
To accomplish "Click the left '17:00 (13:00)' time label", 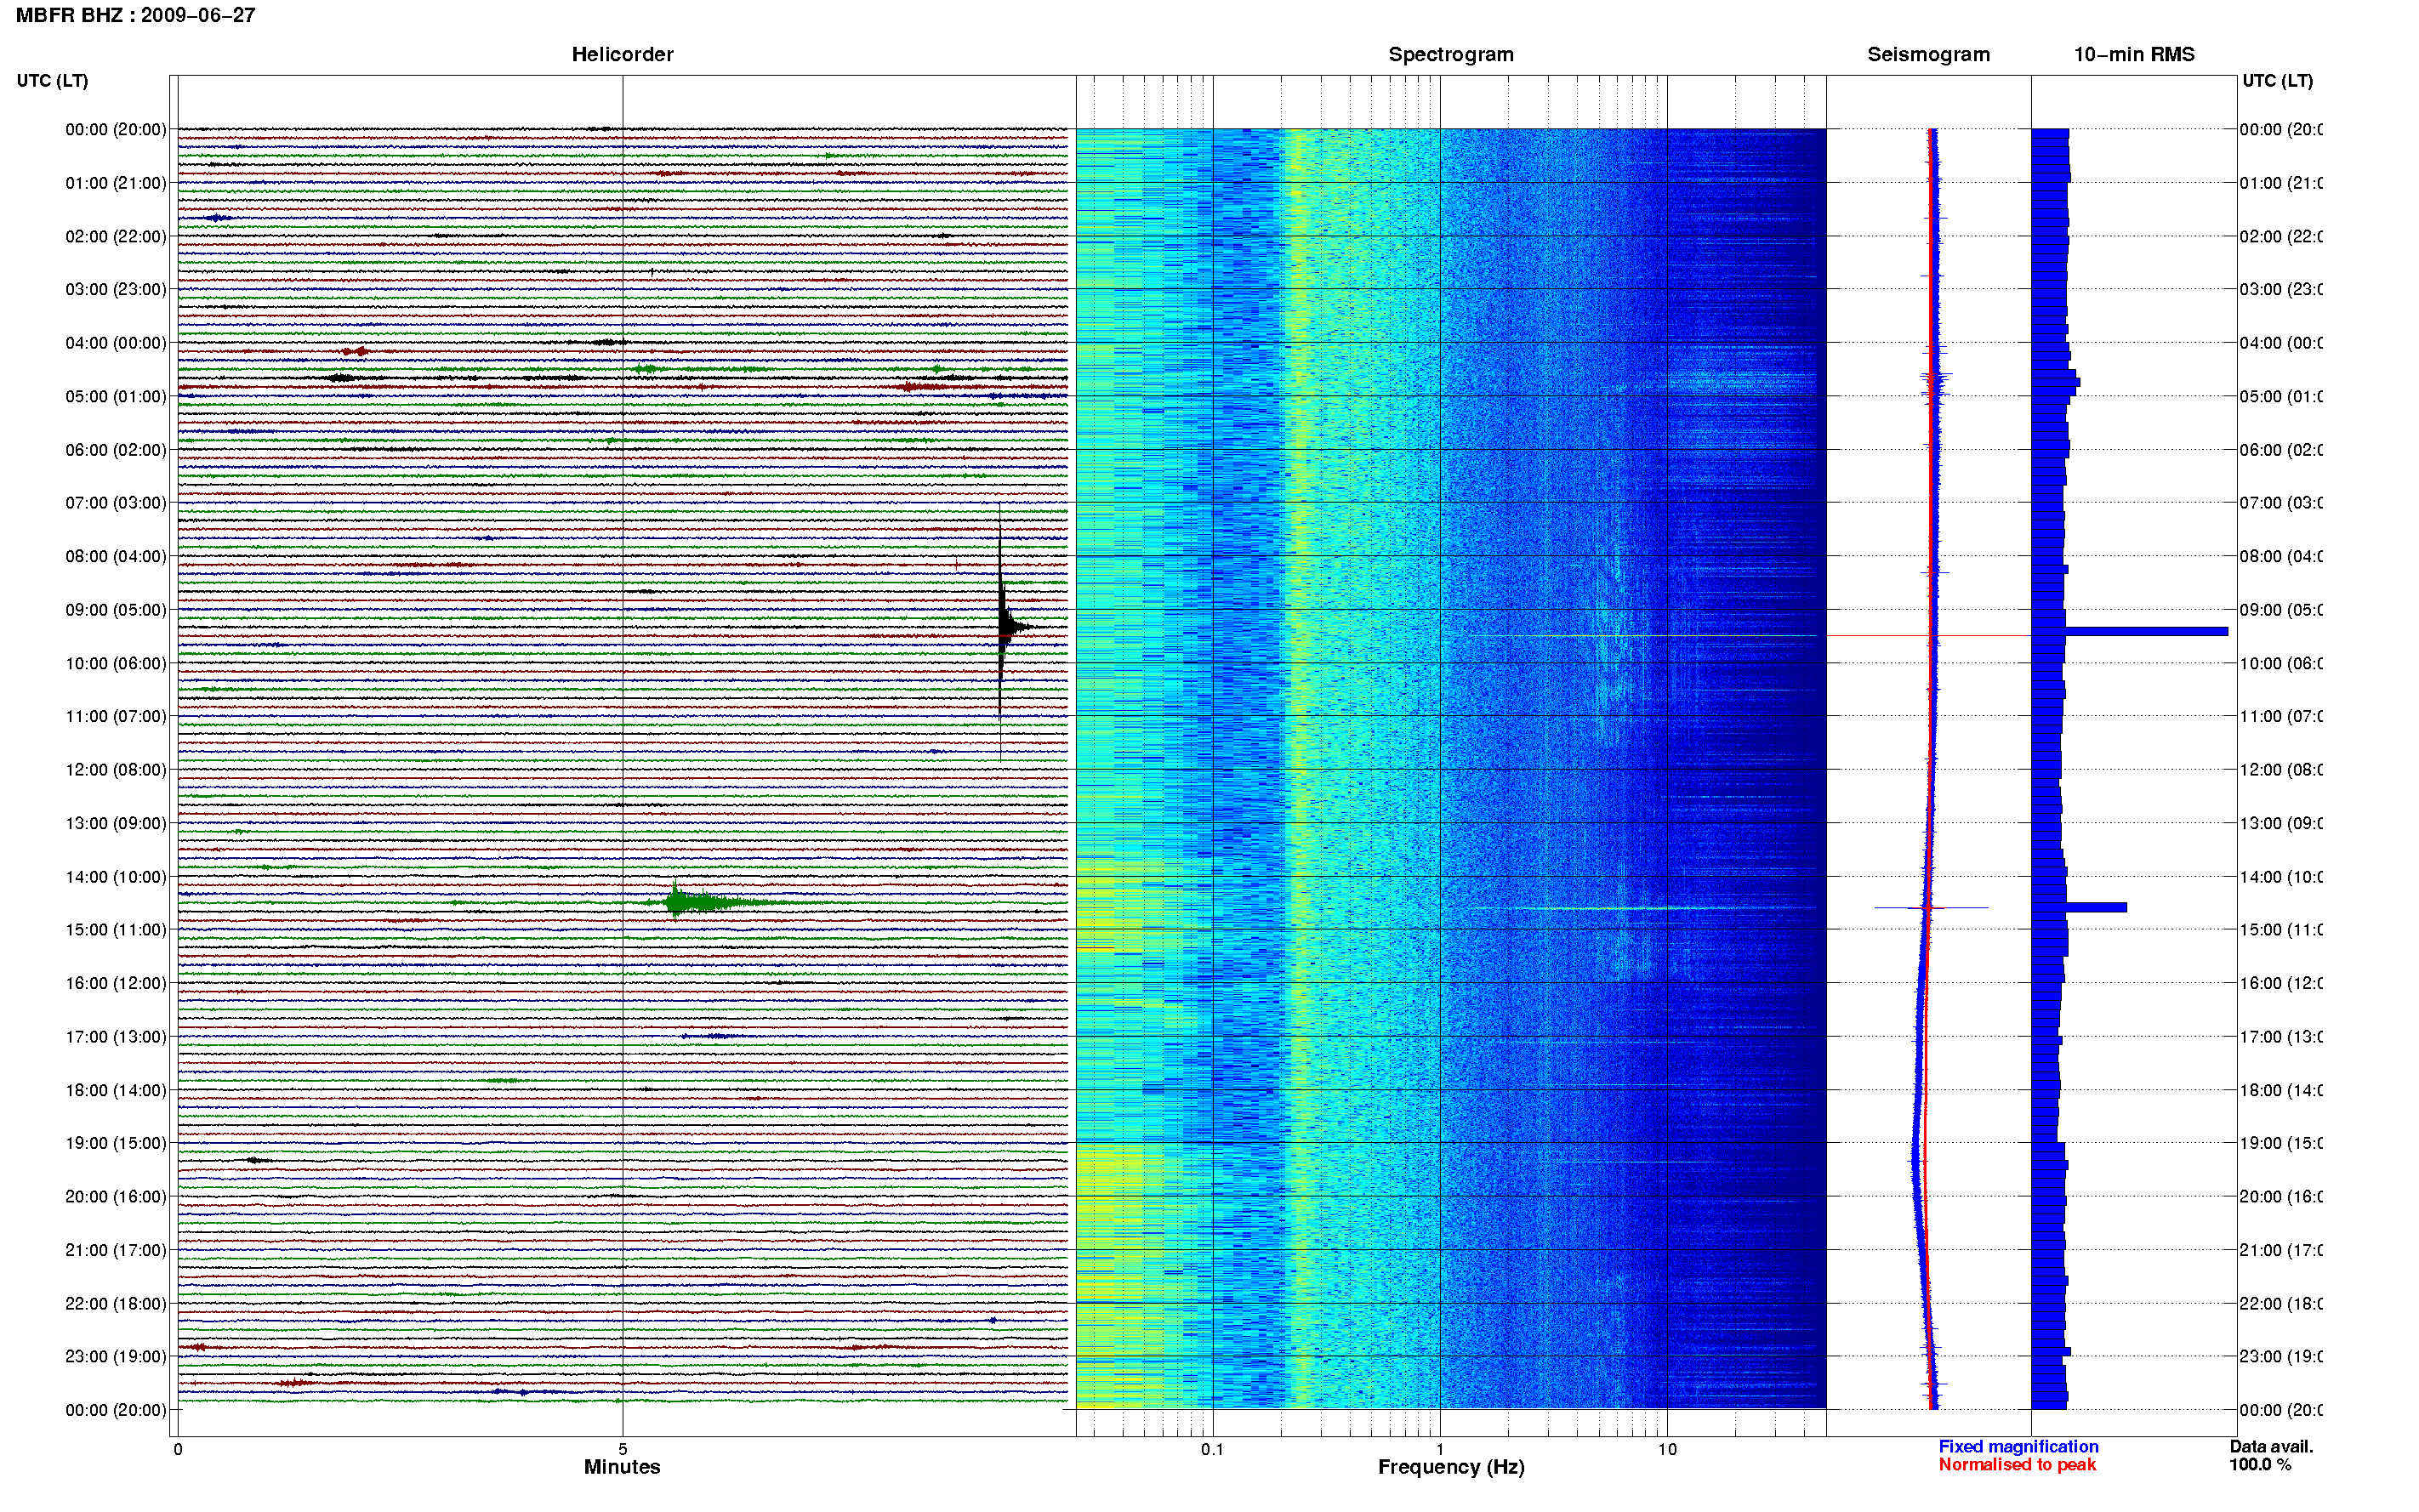I will (x=116, y=1037).
